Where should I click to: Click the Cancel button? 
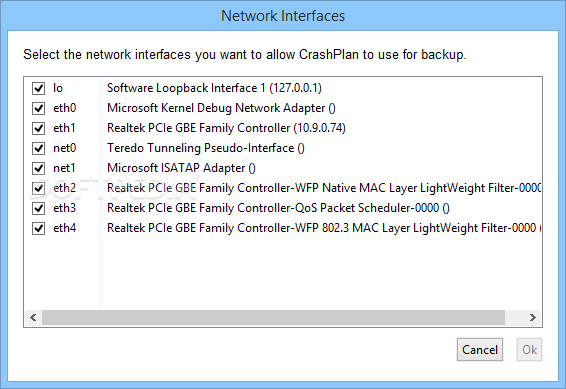coord(480,349)
